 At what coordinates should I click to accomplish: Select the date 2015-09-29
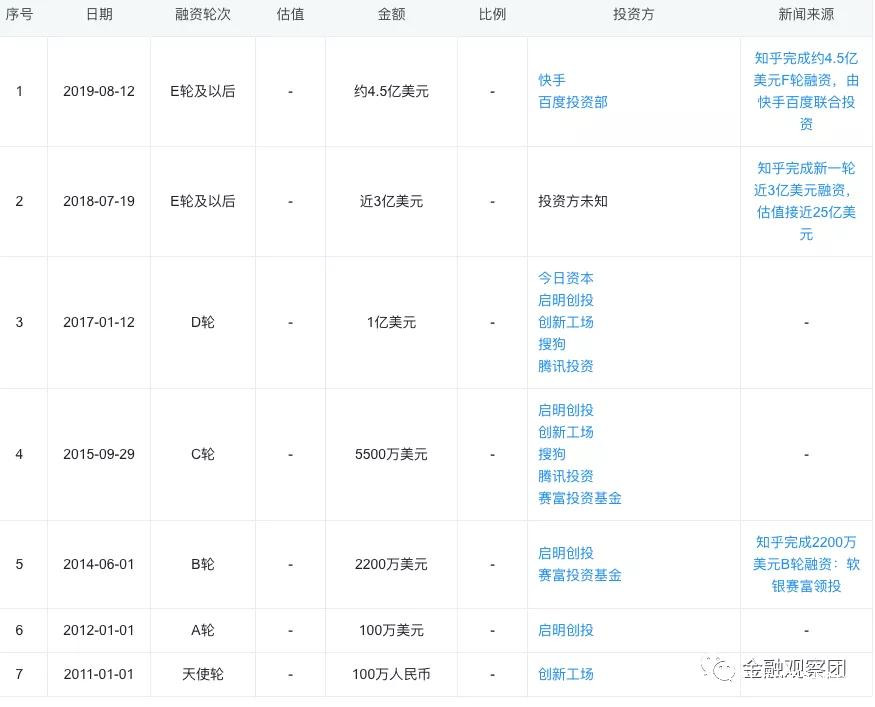tap(99, 454)
